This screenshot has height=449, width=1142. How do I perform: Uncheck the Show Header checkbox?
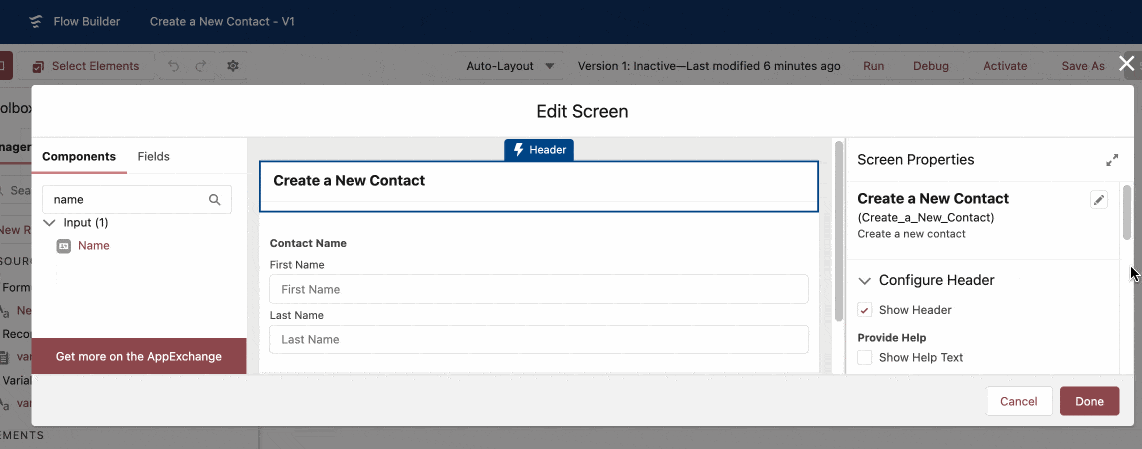tap(865, 310)
